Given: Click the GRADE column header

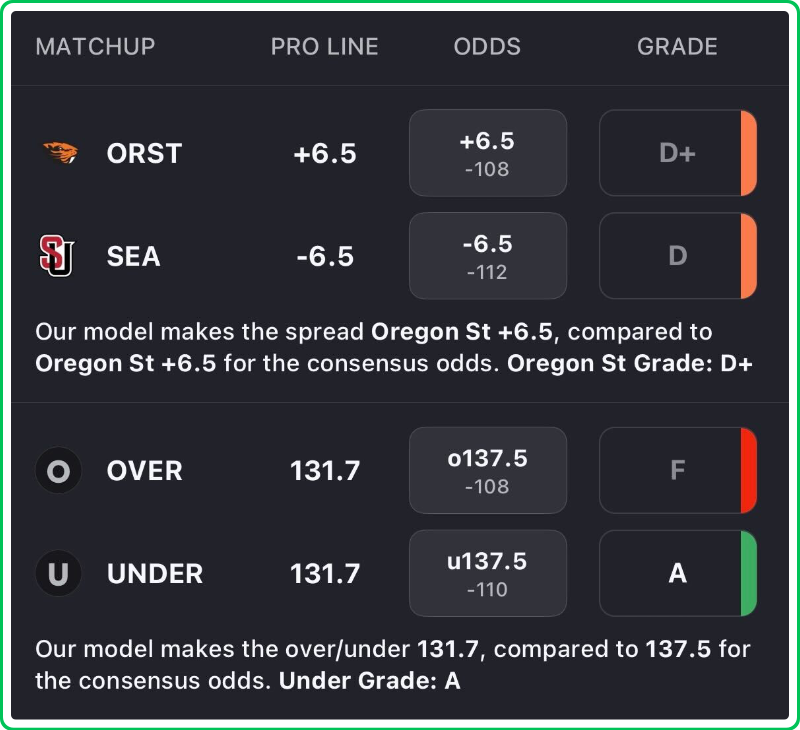Looking at the screenshot, I should 677,47.
